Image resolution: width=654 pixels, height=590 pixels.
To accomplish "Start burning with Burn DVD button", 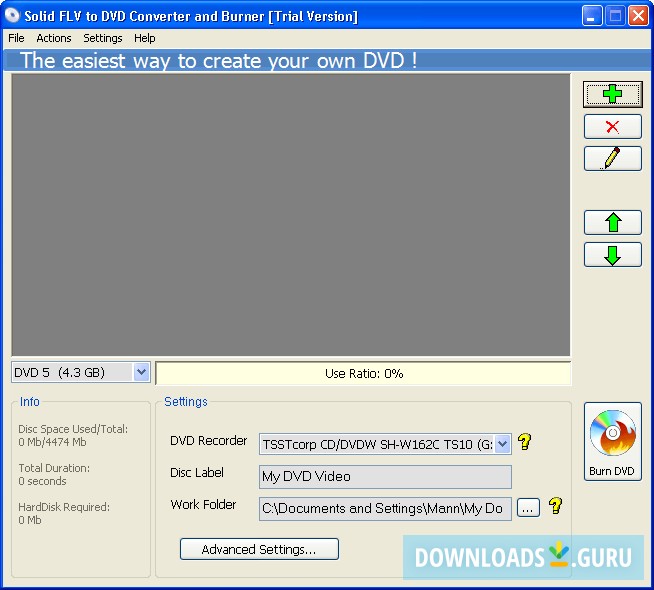I will 612,442.
